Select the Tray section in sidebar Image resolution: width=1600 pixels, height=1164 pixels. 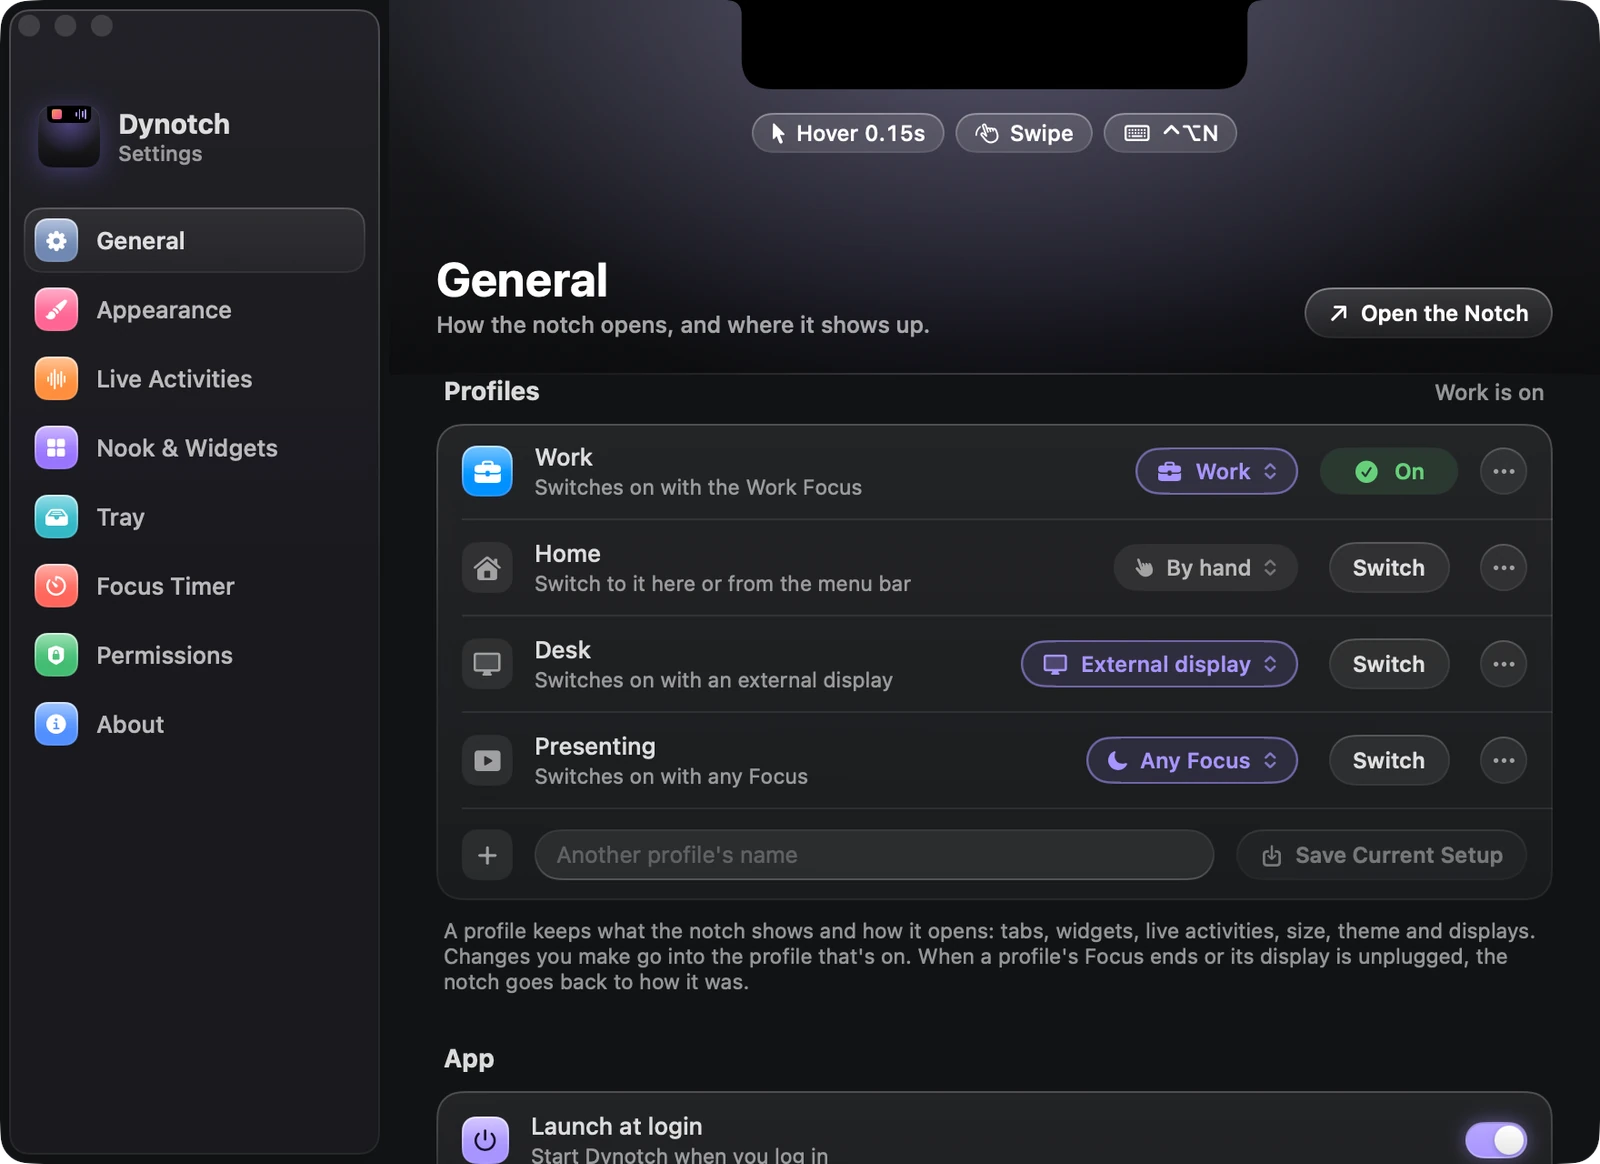click(195, 517)
